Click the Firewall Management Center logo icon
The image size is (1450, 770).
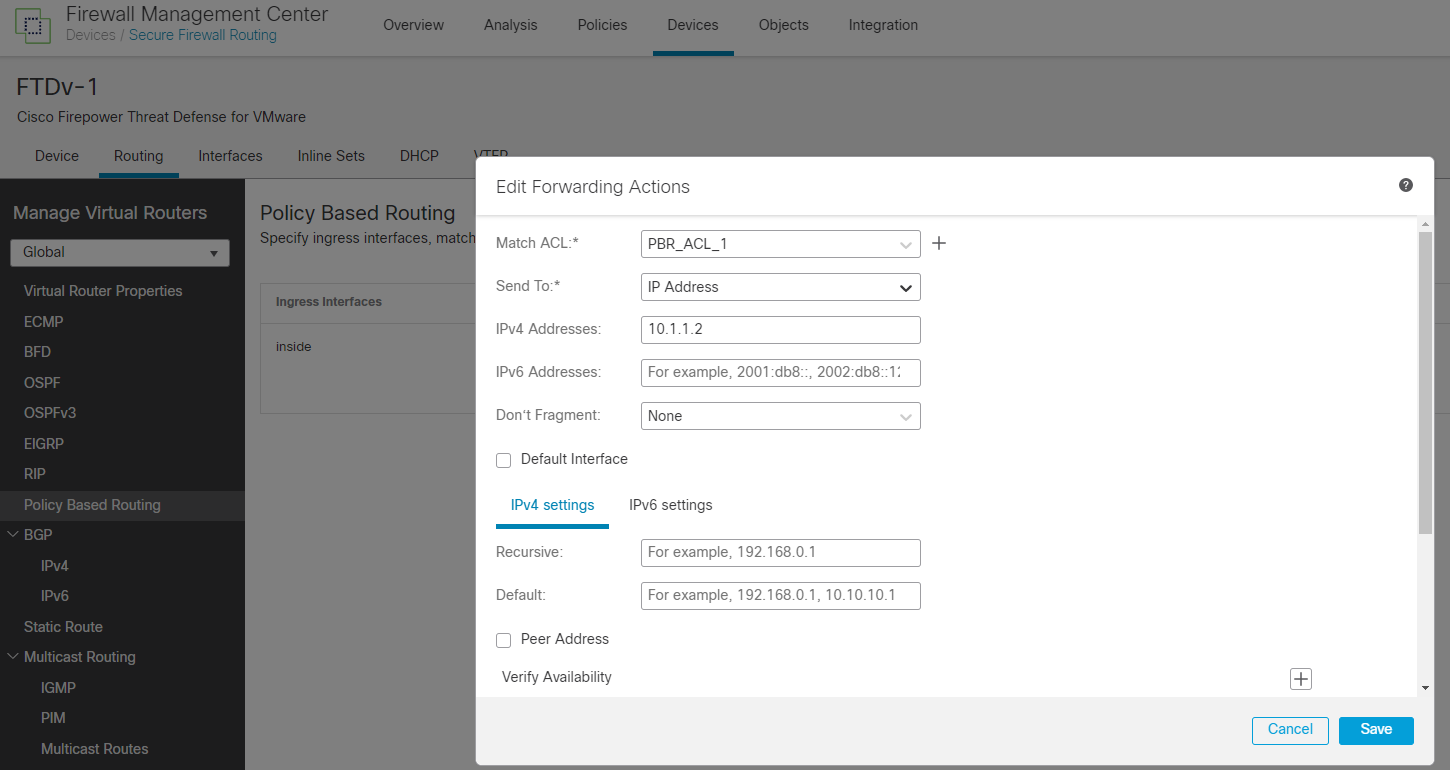(33, 24)
